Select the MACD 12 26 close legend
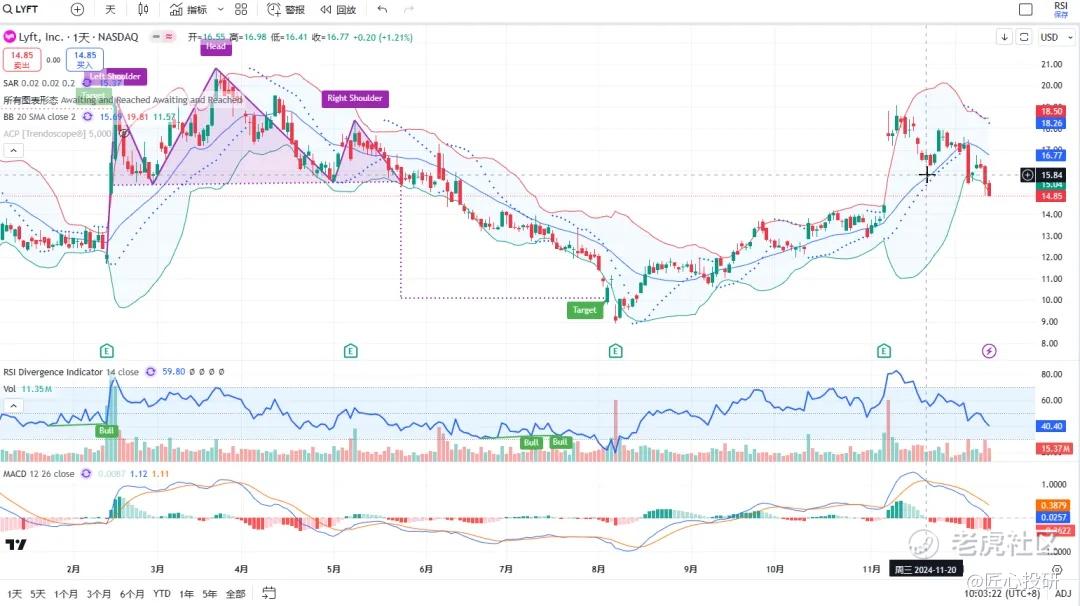1080x606 pixels. point(39,474)
